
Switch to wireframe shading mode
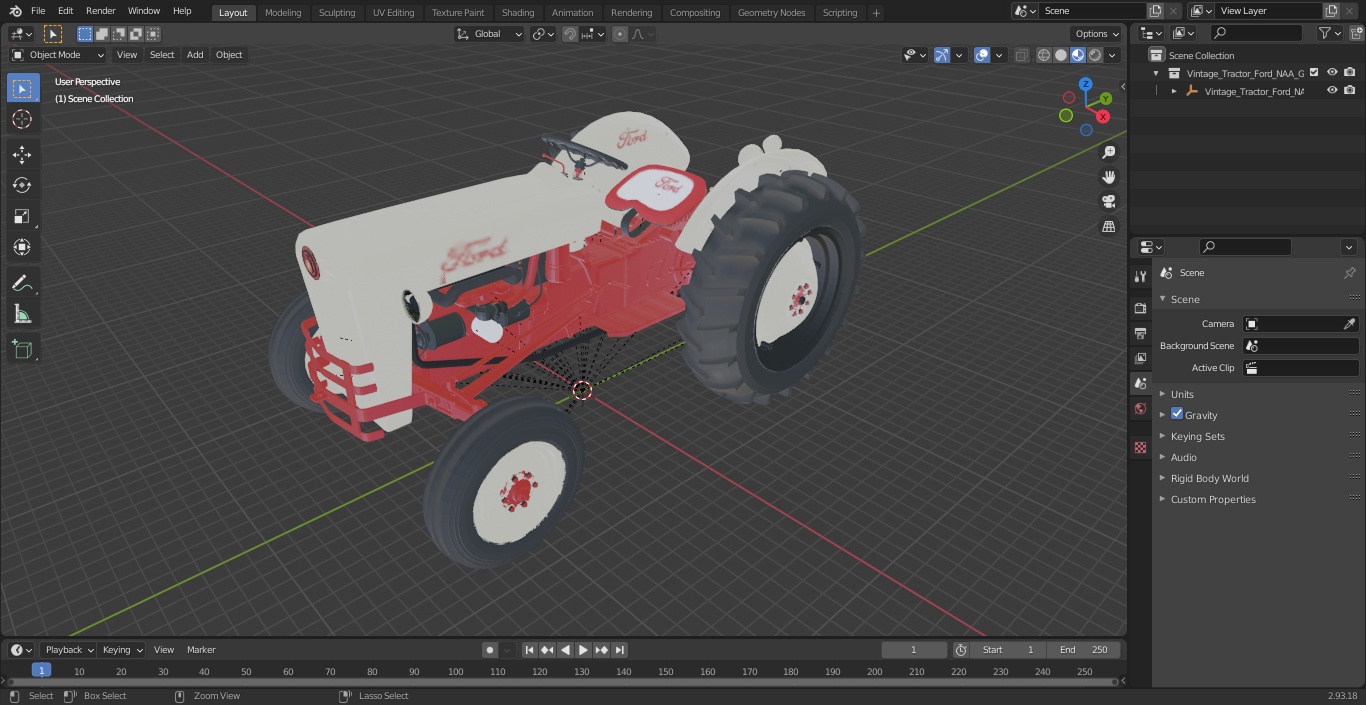[x=1044, y=55]
